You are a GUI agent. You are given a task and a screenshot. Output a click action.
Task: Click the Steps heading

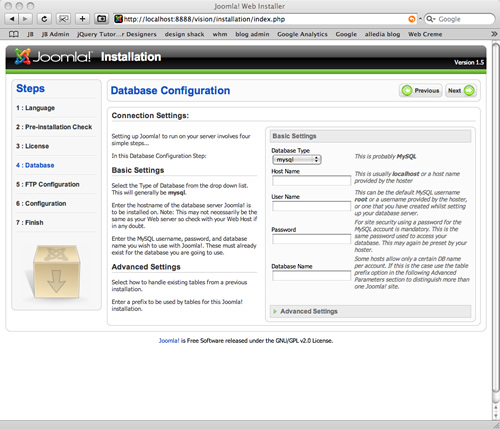point(30,88)
